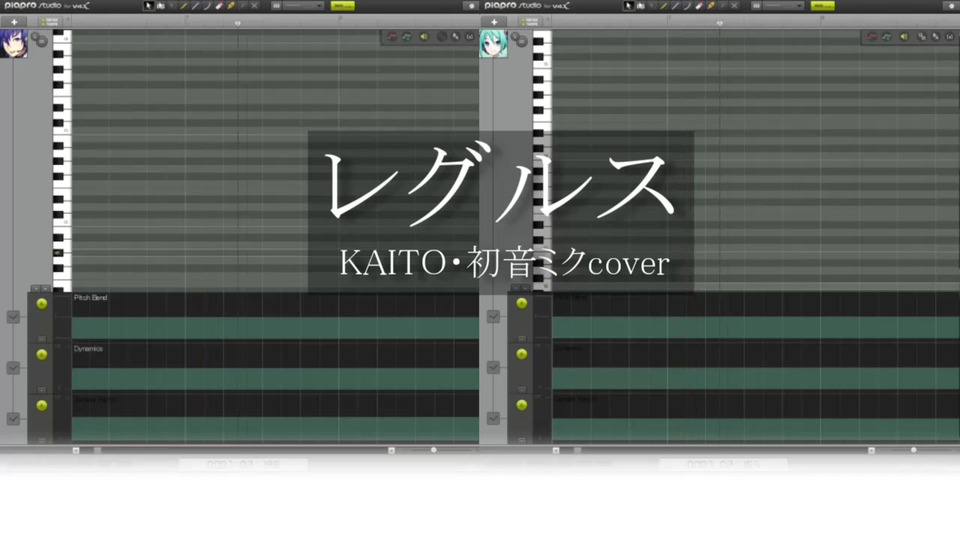Click horizontal scrollbar thumb in left editor
This screenshot has height=540, width=960.
(x=97, y=450)
